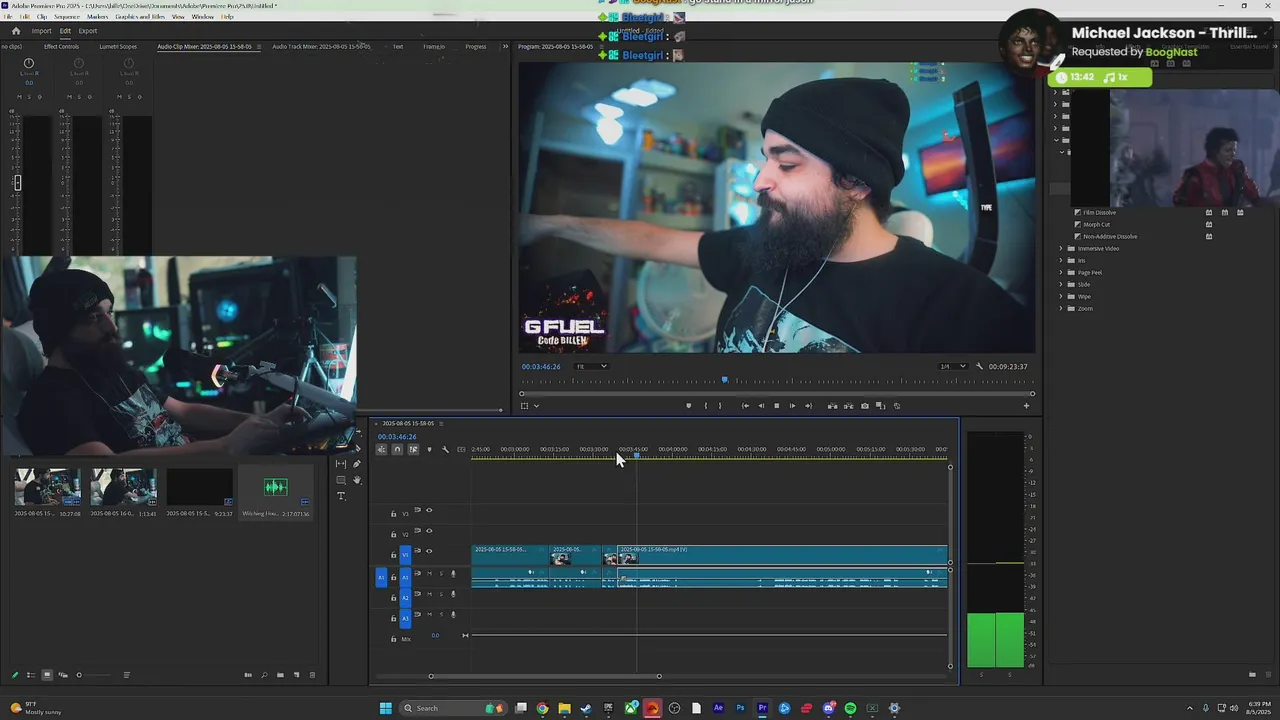Select the Morph Cut transition
The width and height of the screenshot is (1280, 720).
coord(1097,224)
